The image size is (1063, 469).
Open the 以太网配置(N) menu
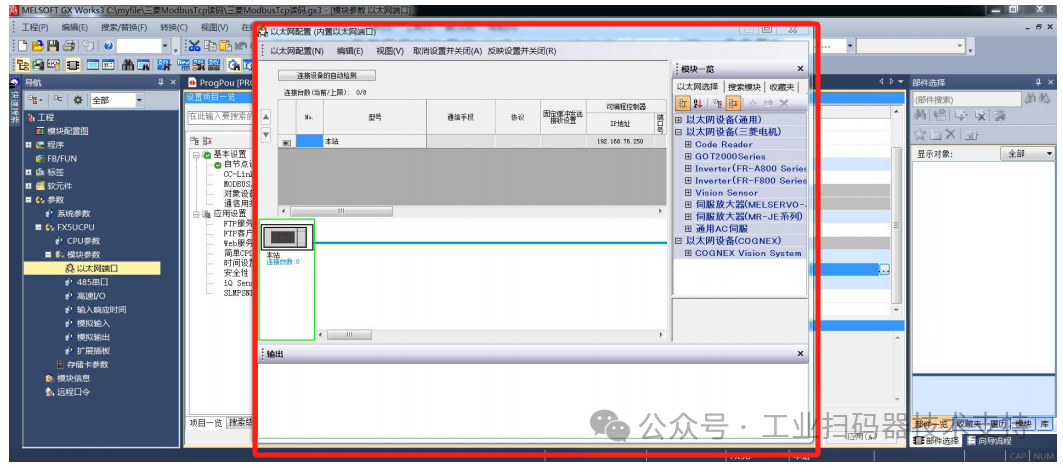(297, 51)
